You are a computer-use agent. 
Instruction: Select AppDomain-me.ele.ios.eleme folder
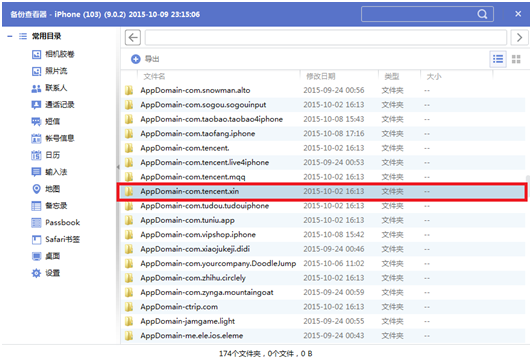click(323, 336)
